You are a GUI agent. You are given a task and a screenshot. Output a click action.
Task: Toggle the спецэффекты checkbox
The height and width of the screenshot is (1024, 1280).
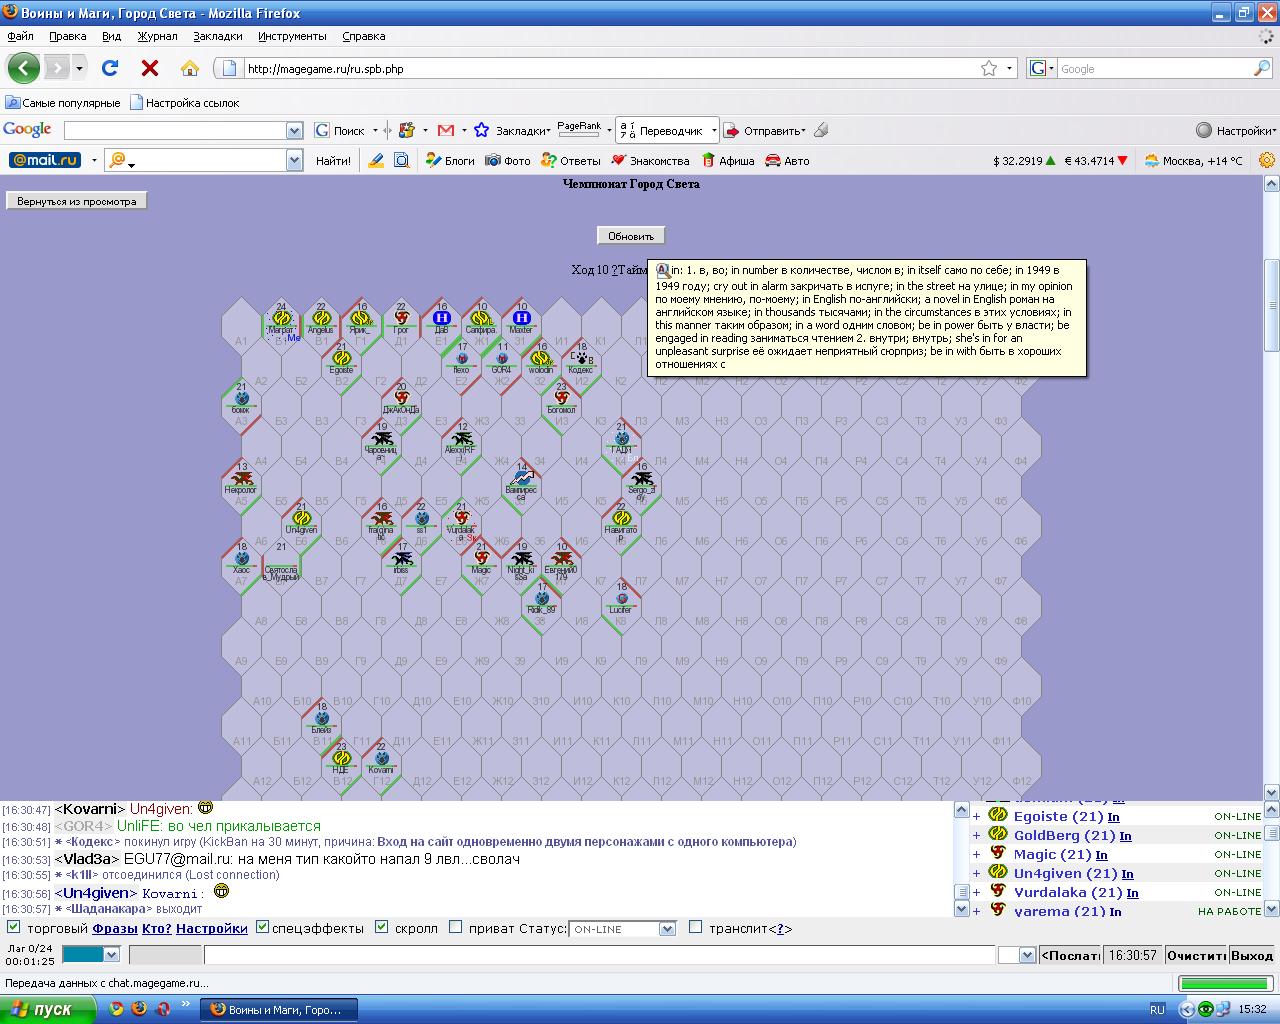point(263,927)
